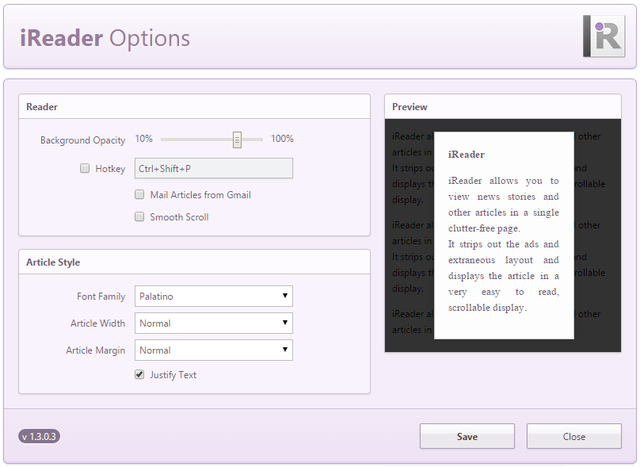Open the Article Margin dropdown
The height and width of the screenshot is (467, 640).
[x=213, y=350]
